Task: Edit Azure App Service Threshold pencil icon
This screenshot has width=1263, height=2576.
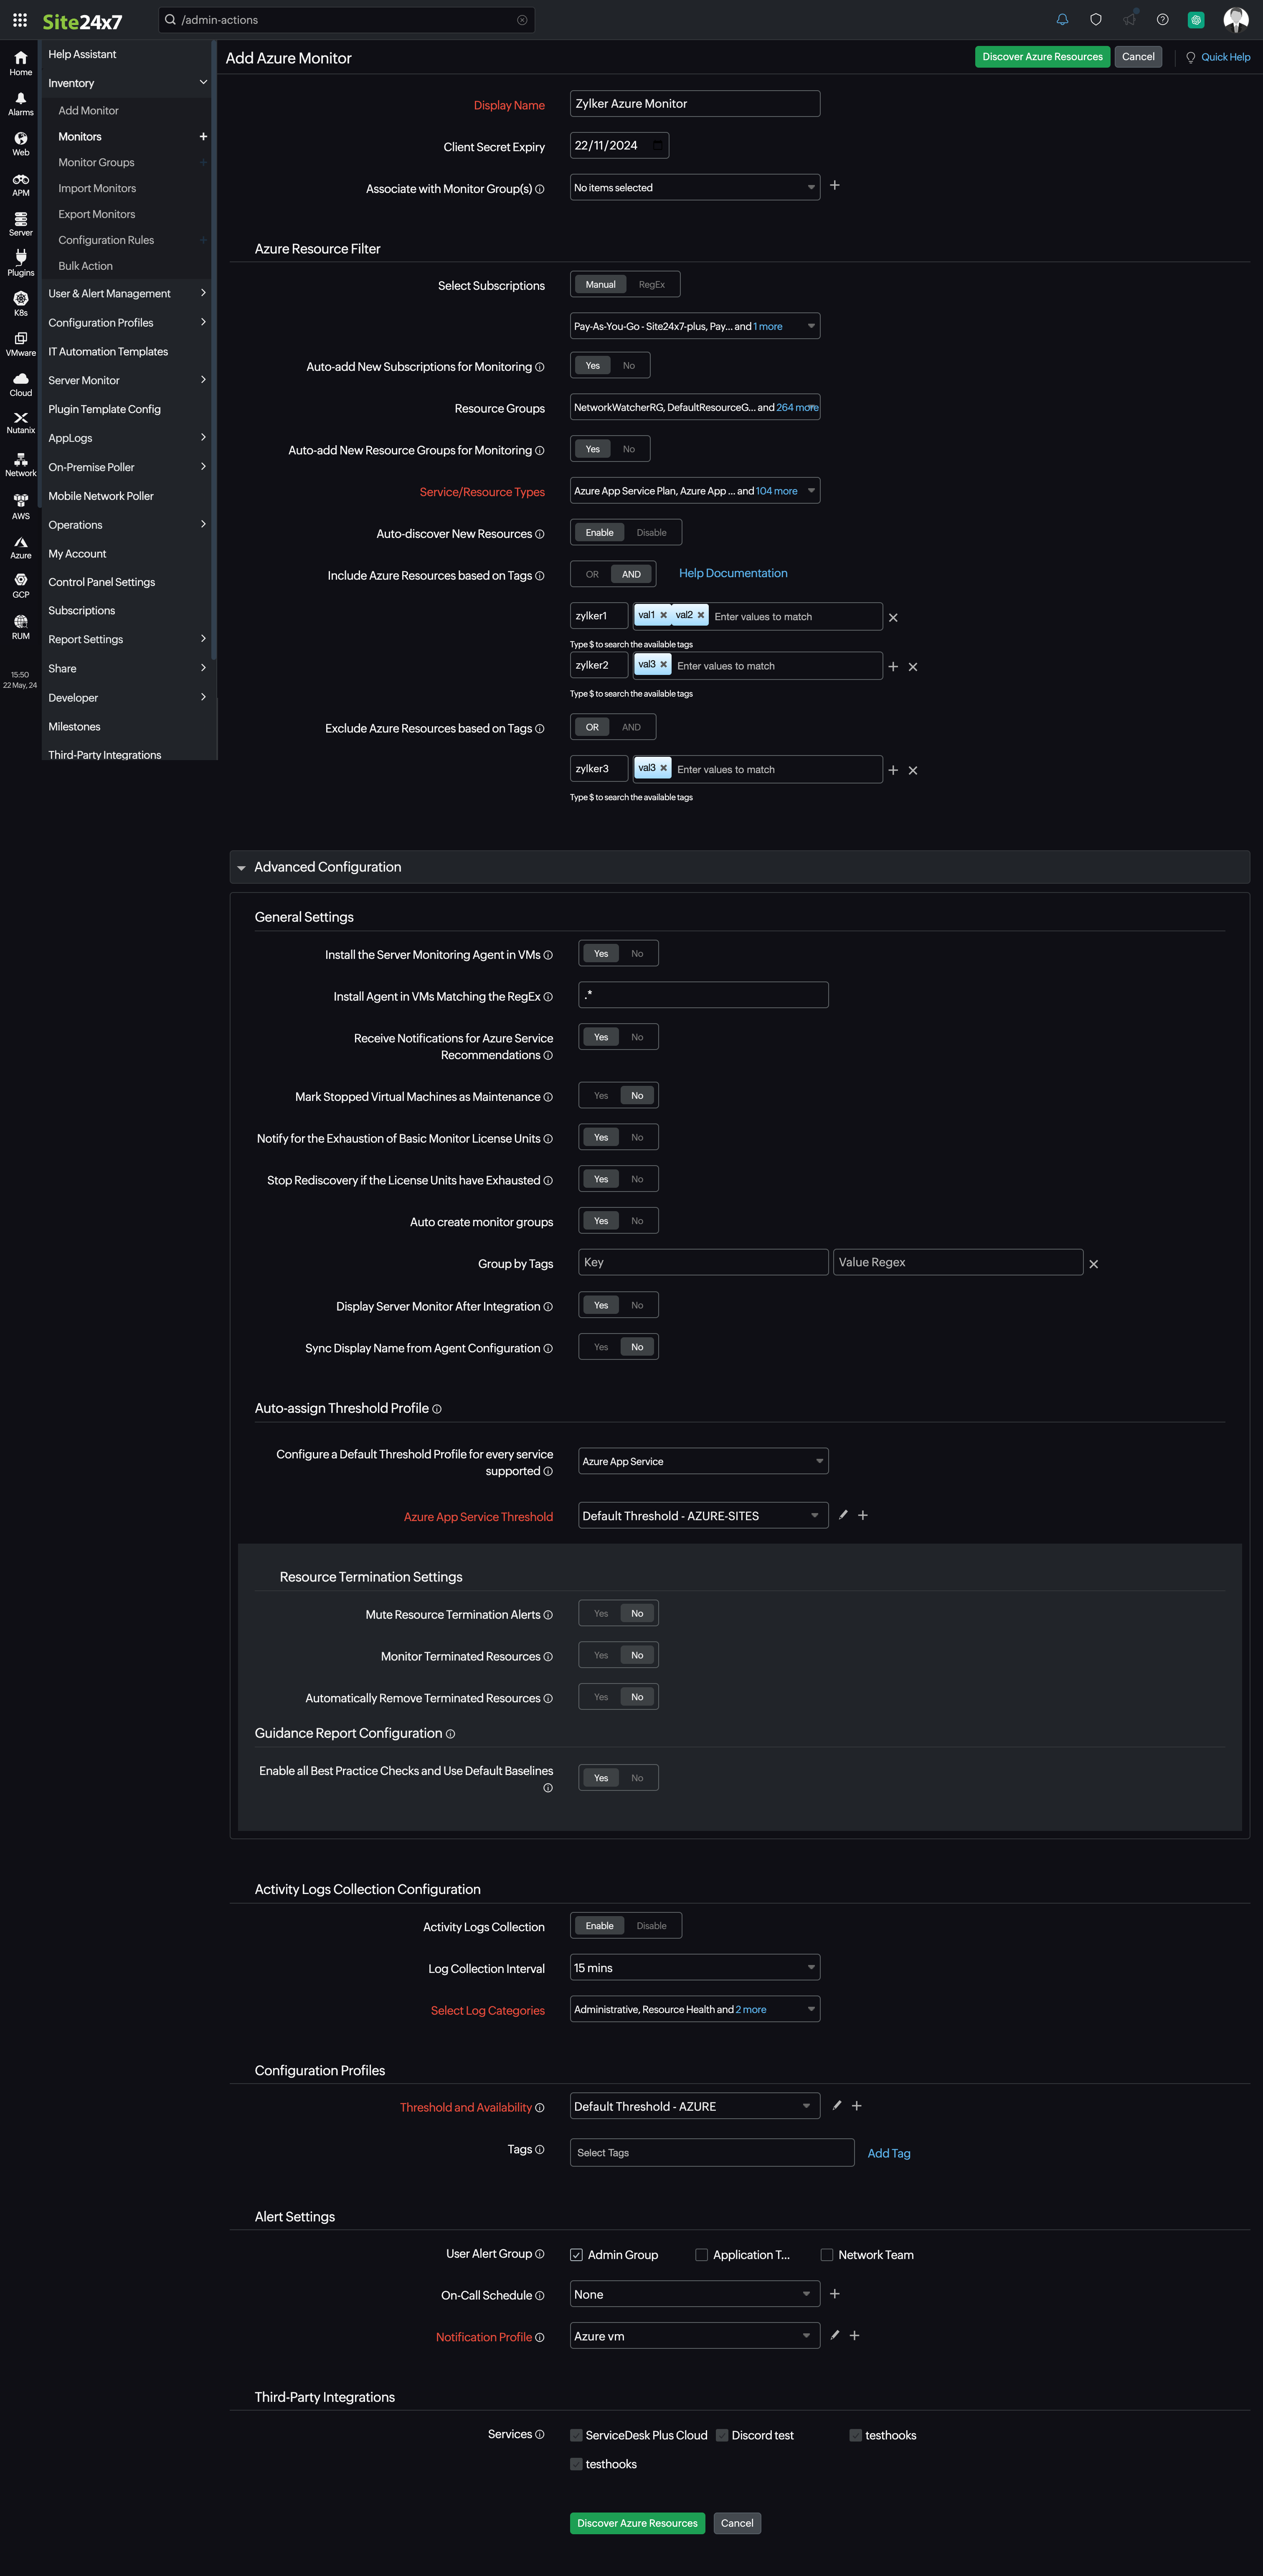Action: 843,1515
